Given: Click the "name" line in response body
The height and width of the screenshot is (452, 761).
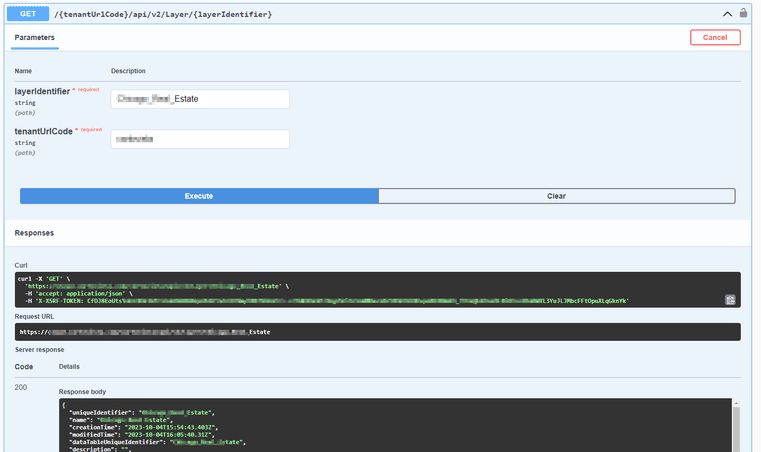Looking at the screenshot, I should pyautogui.click(x=121, y=420).
